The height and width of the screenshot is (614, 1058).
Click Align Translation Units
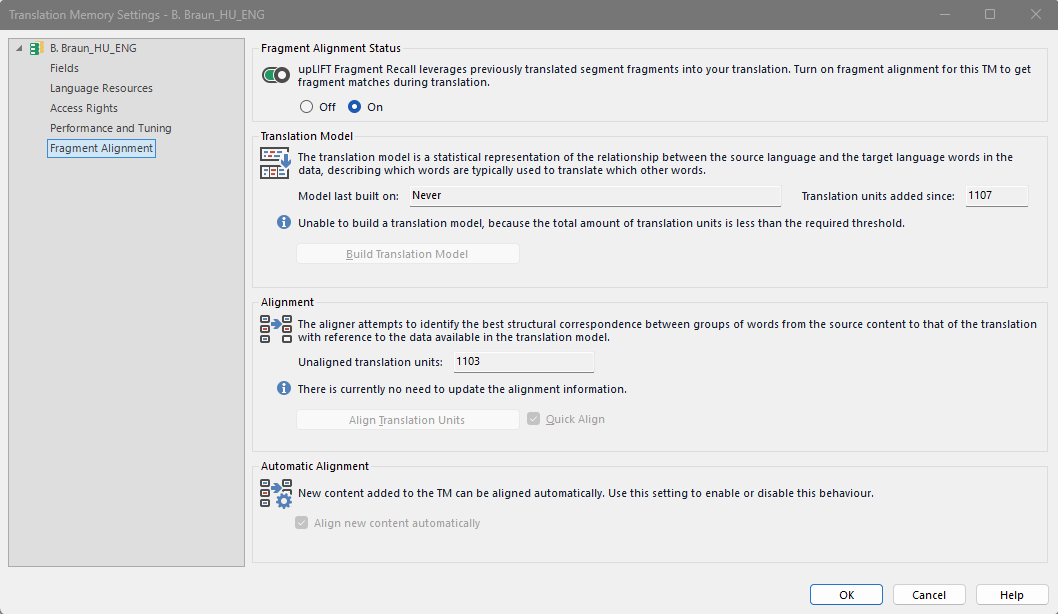(x=407, y=419)
